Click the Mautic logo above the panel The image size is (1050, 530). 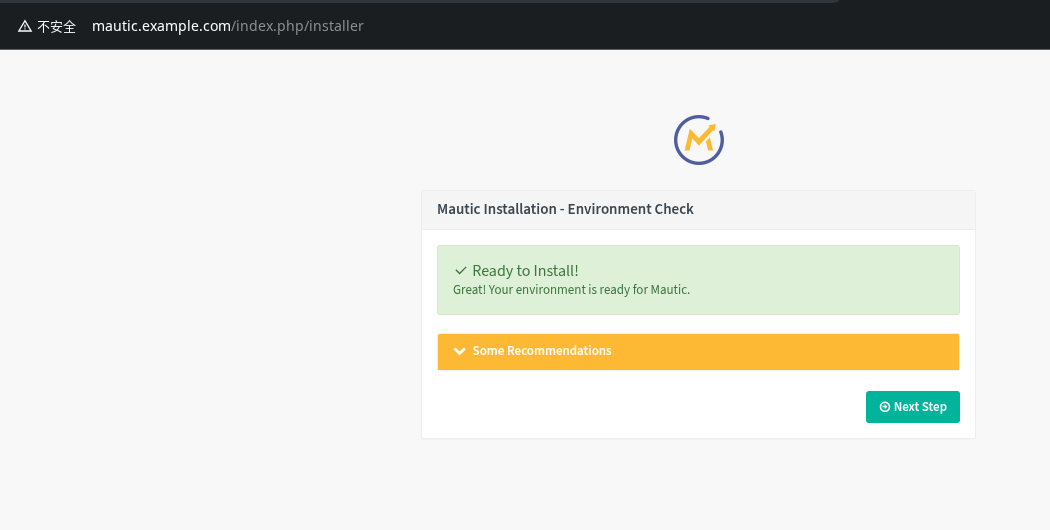pyautogui.click(x=698, y=140)
